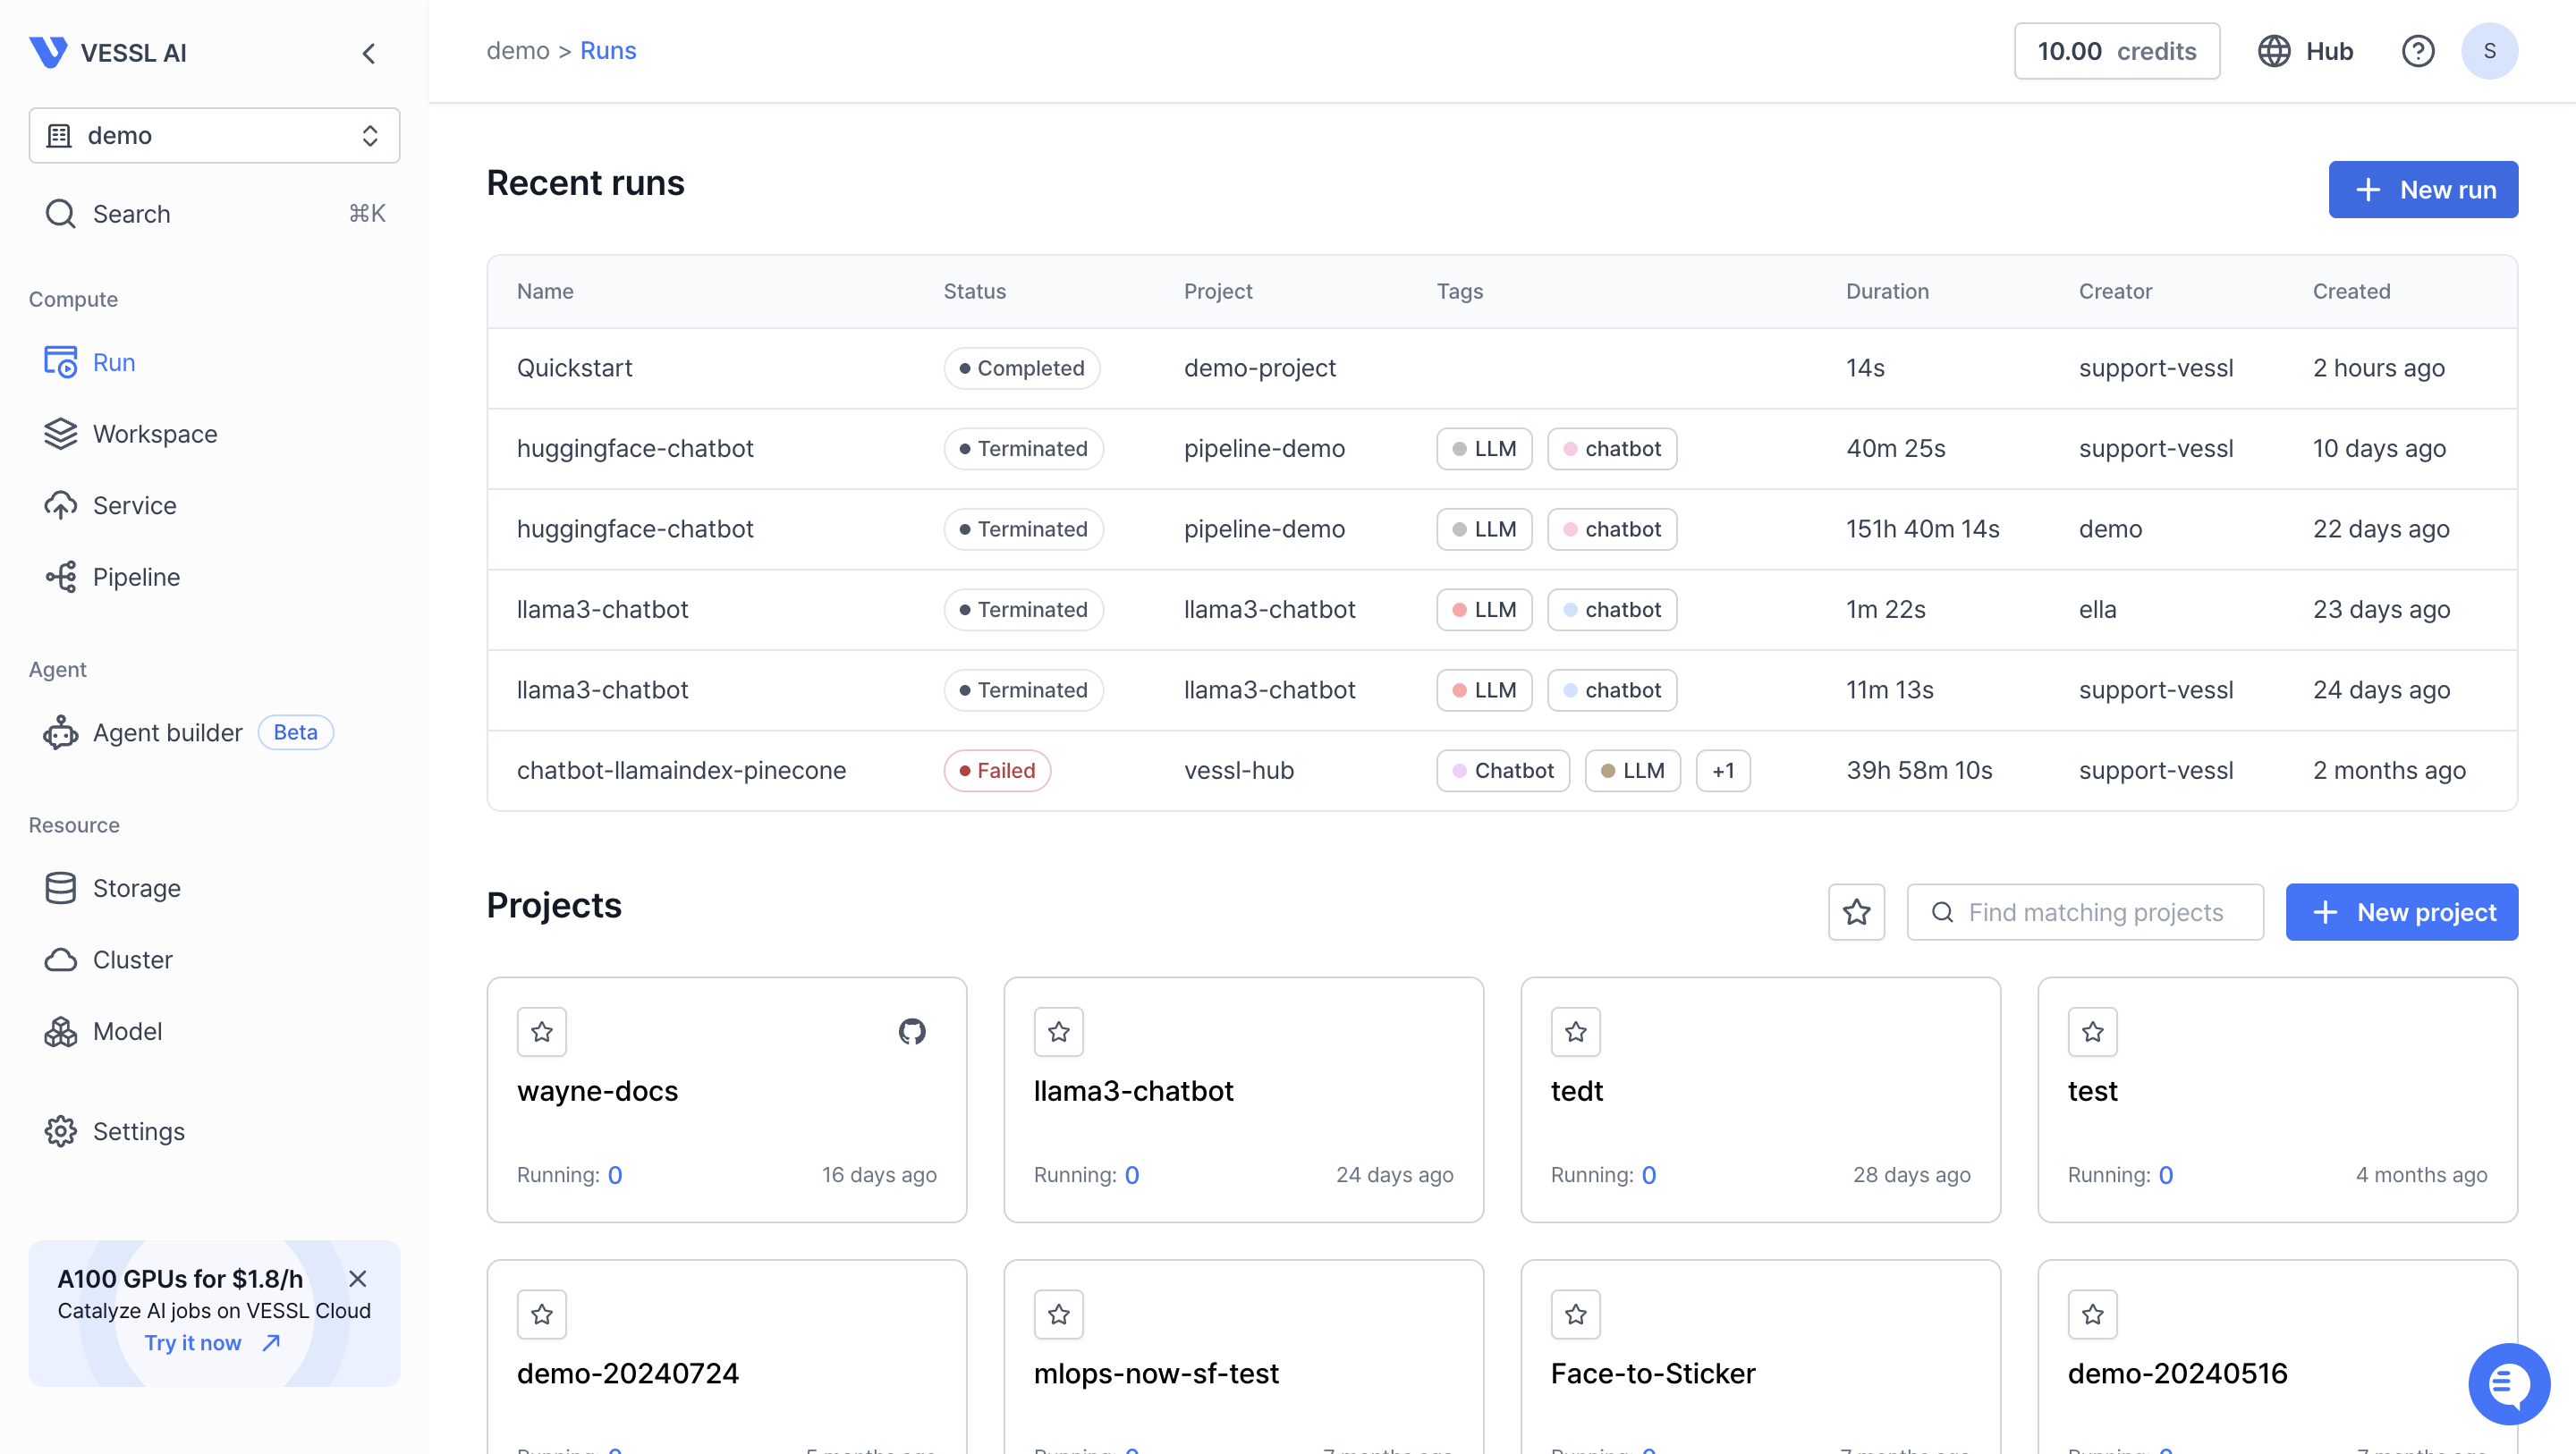Click the Service cloud-upload icon
This screenshot has height=1454, width=2576.
click(60, 505)
